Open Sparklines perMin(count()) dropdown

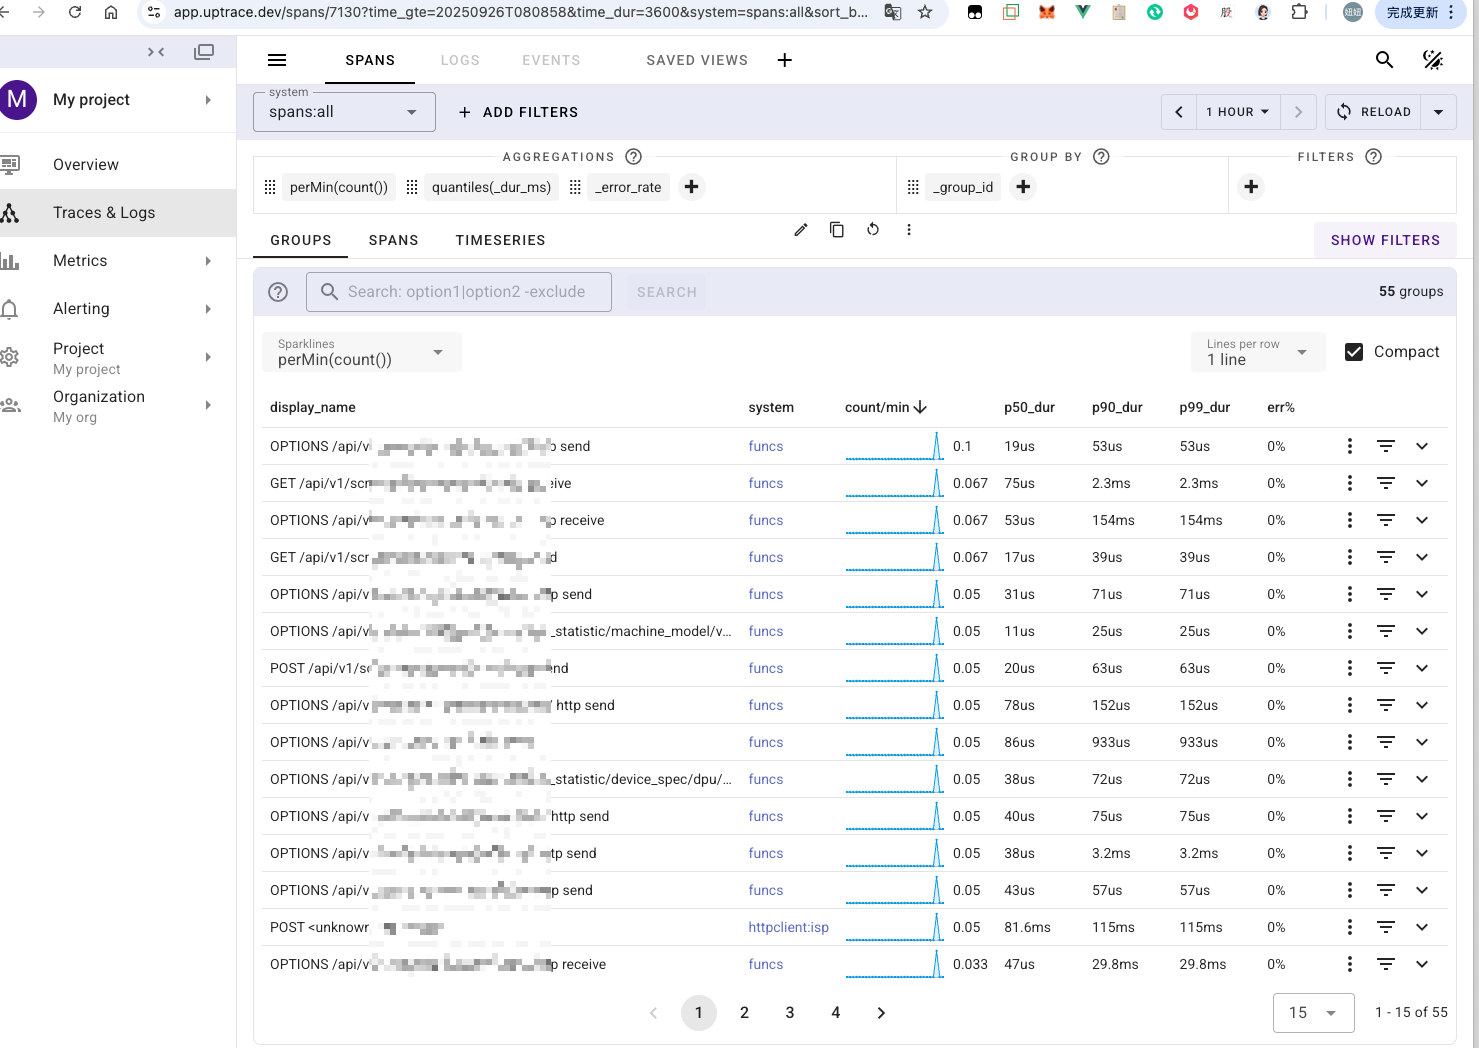[362, 352]
